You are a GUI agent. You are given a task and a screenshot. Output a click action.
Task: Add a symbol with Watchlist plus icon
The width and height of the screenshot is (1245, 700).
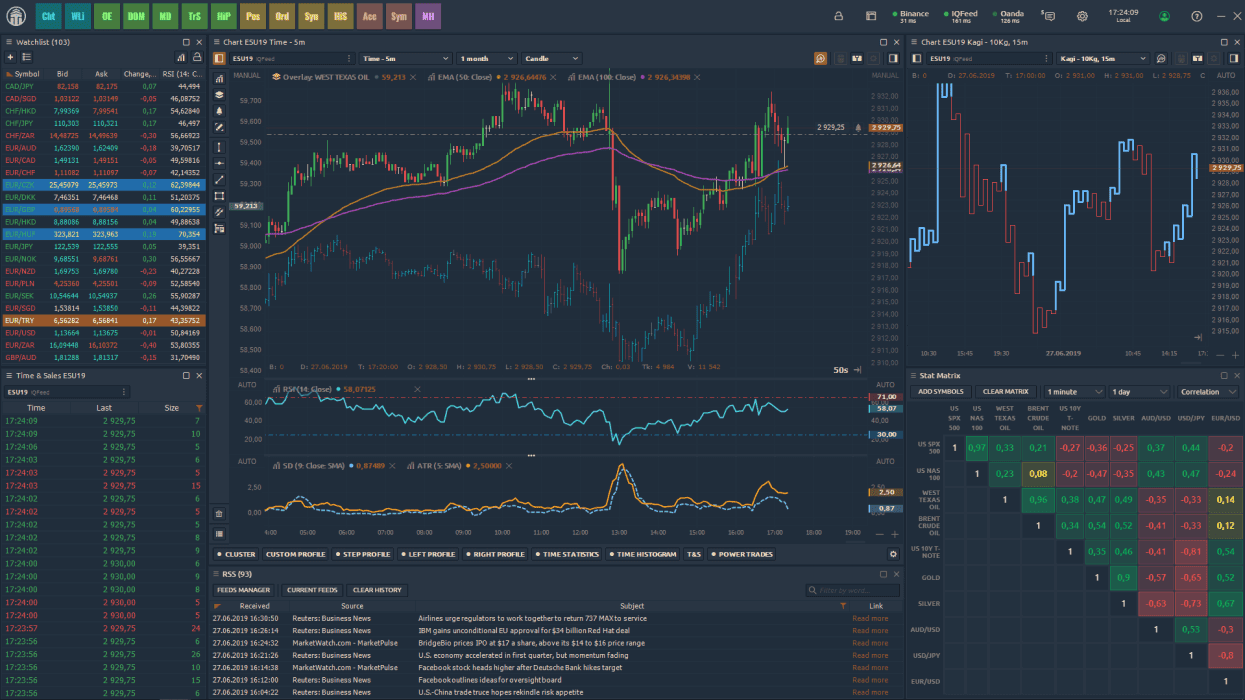10,58
